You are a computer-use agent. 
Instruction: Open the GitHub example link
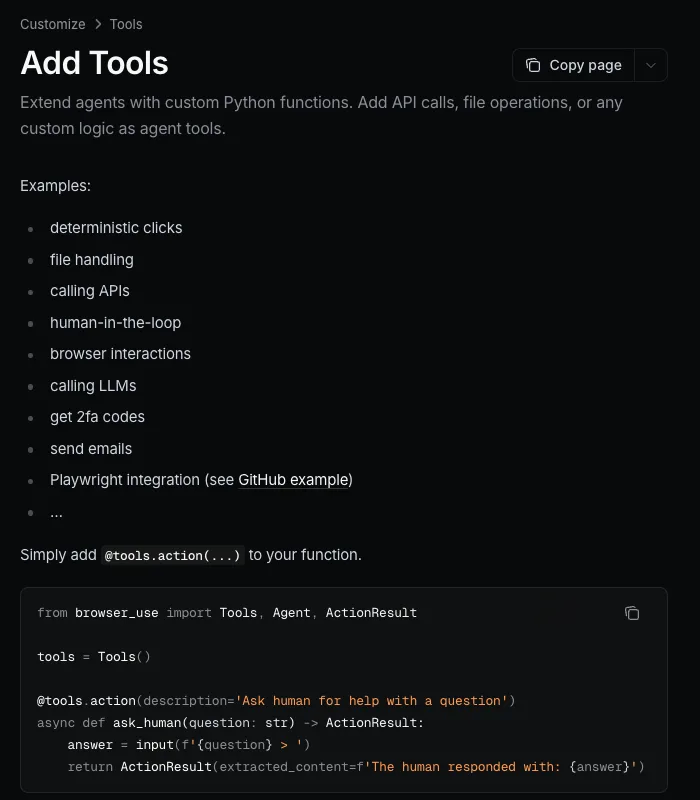(x=293, y=480)
